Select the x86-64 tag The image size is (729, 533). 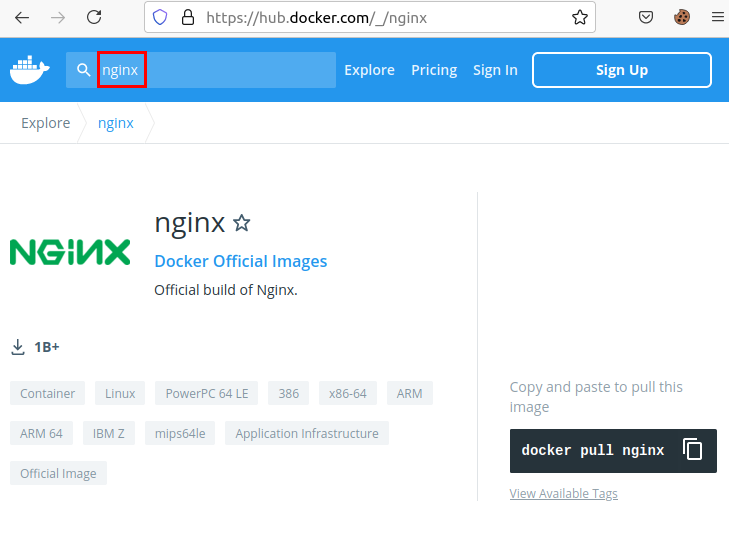[x=348, y=393]
